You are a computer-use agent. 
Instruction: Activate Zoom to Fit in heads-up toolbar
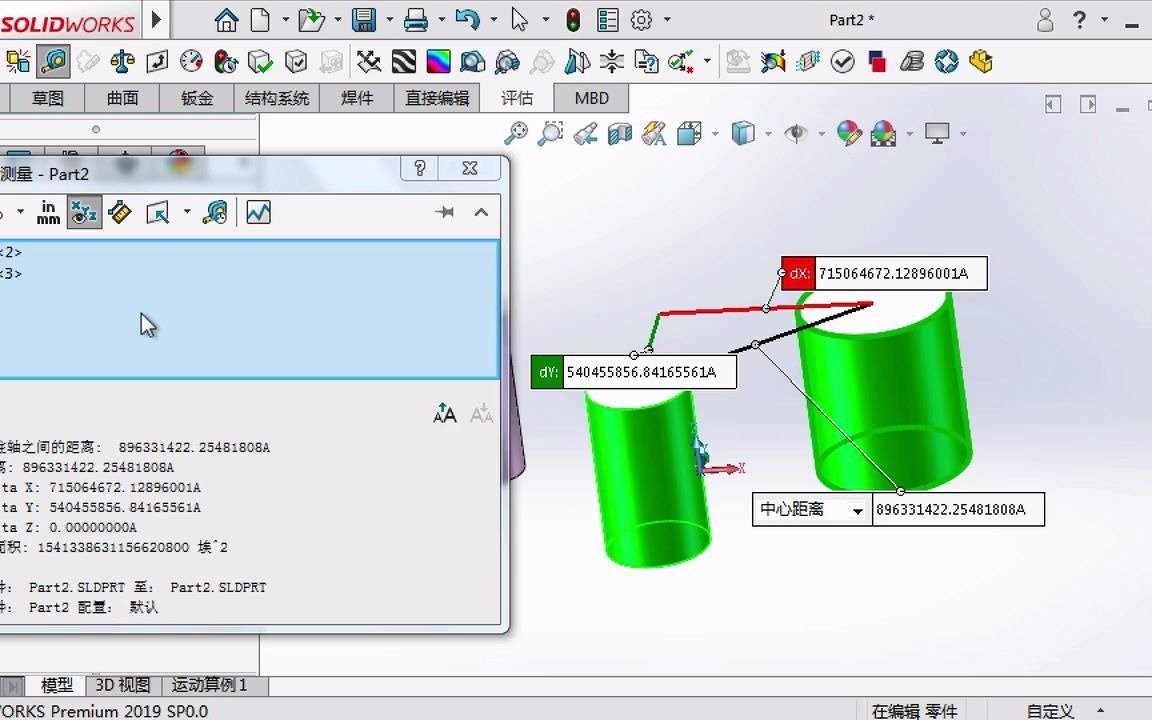pos(517,133)
